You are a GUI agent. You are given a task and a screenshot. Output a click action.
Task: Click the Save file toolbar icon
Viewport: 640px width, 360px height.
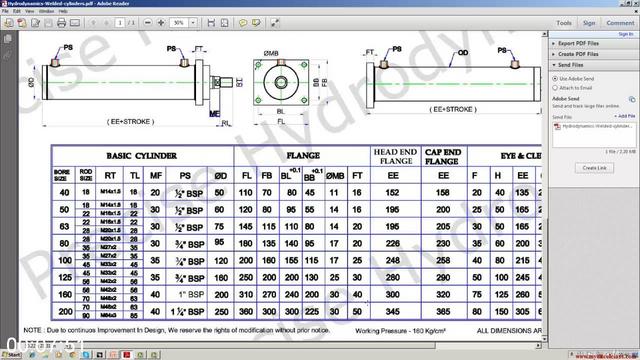[48, 23]
